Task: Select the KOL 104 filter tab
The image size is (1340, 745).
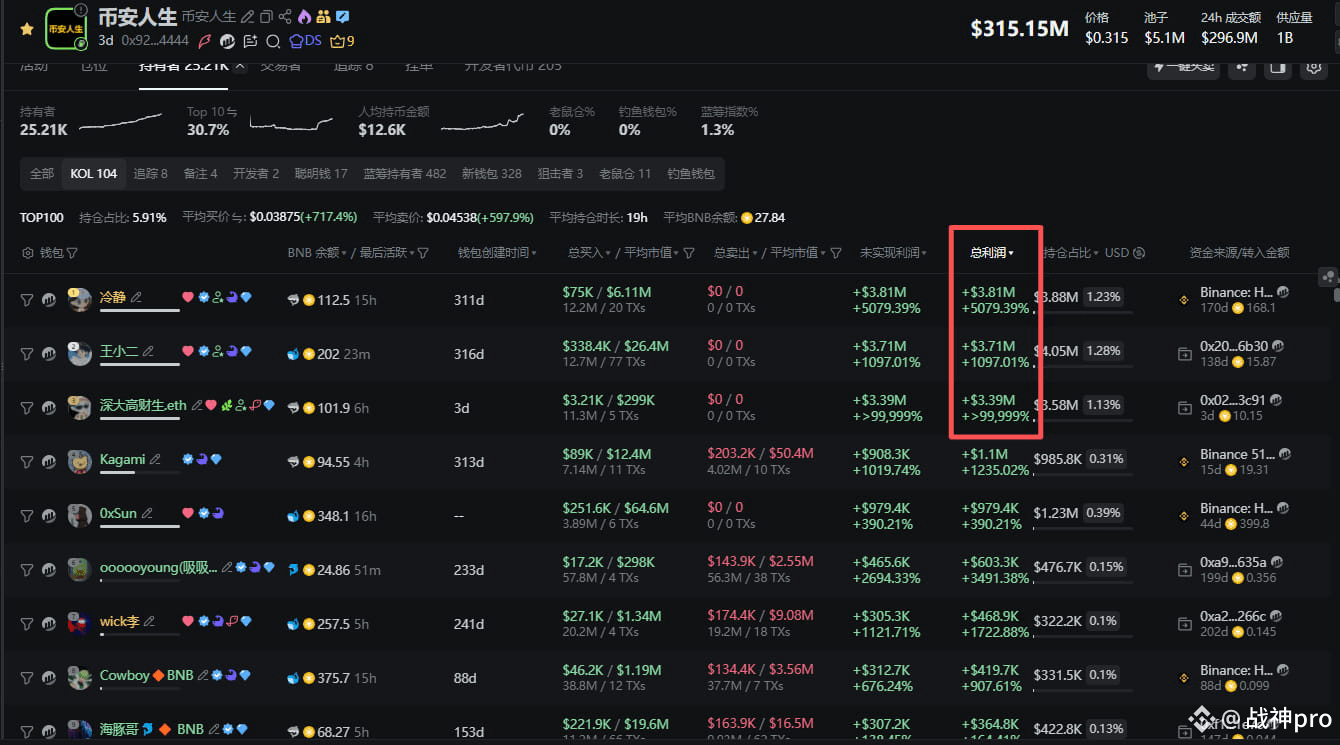Action: [x=93, y=173]
